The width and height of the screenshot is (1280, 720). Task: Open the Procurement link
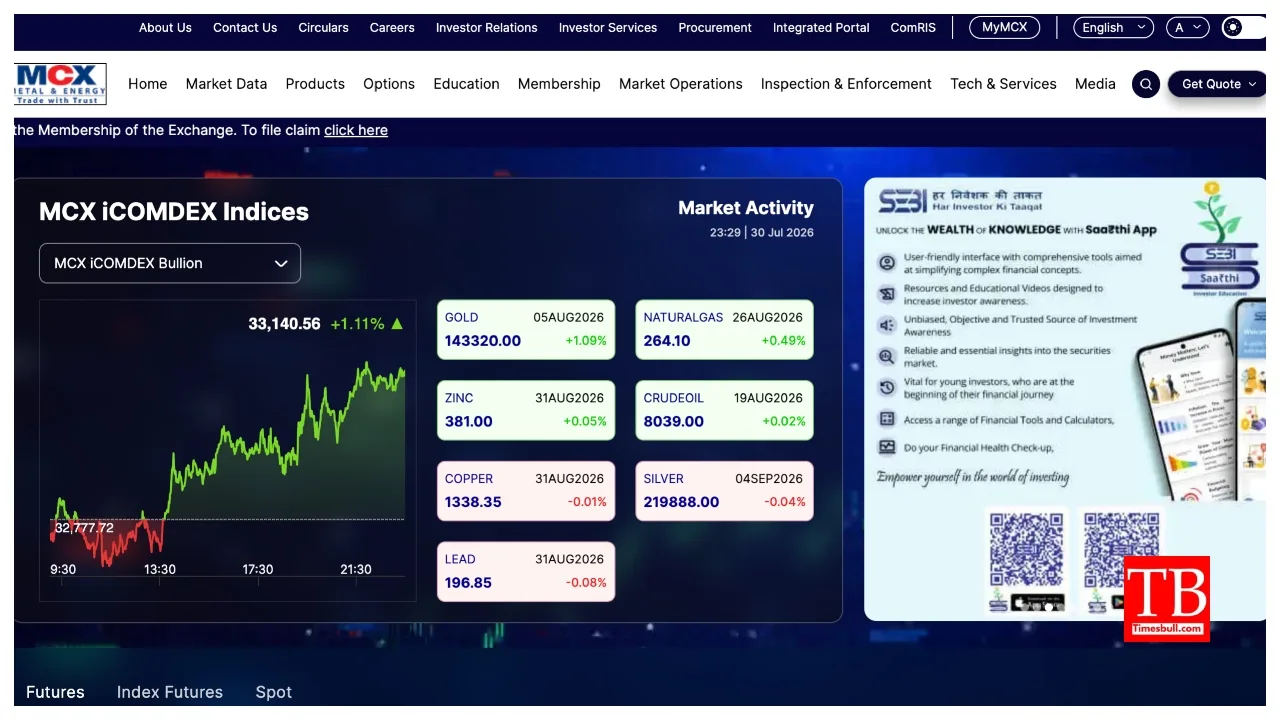point(715,27)
